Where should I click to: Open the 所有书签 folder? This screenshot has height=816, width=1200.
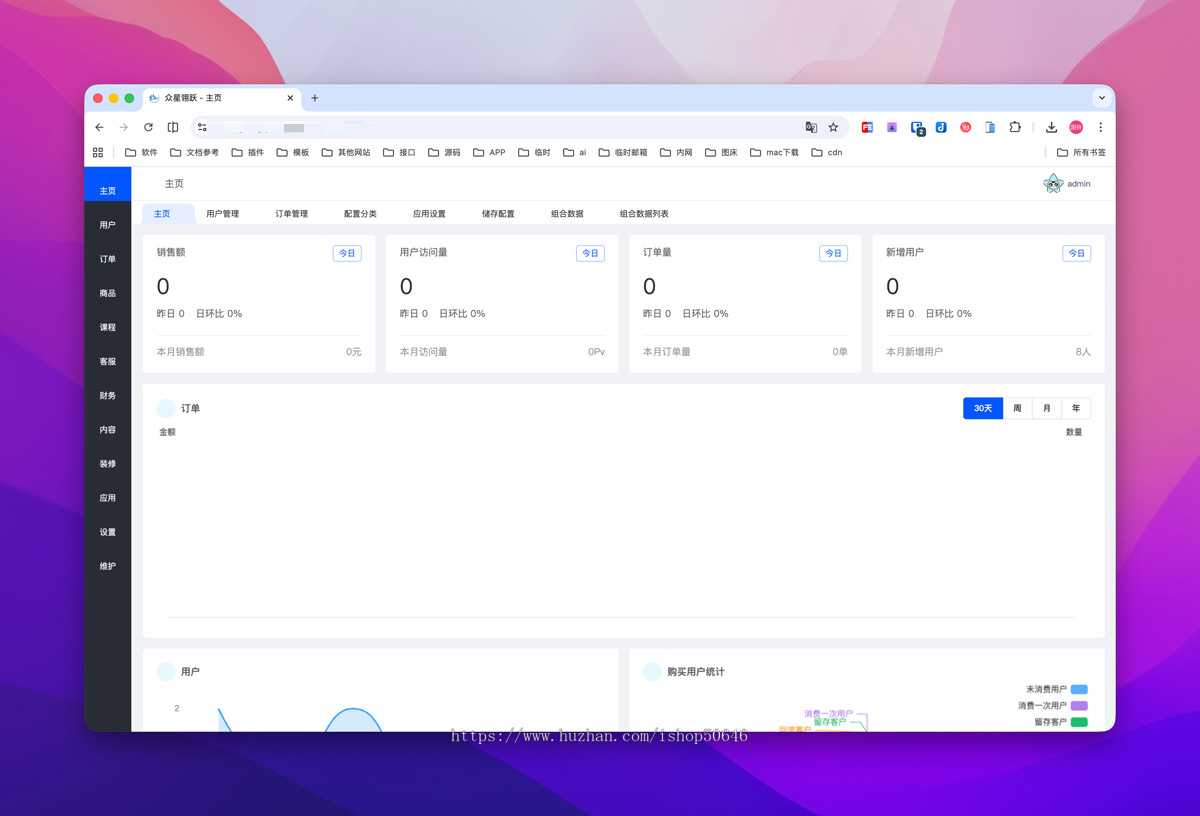point(1081,153)
